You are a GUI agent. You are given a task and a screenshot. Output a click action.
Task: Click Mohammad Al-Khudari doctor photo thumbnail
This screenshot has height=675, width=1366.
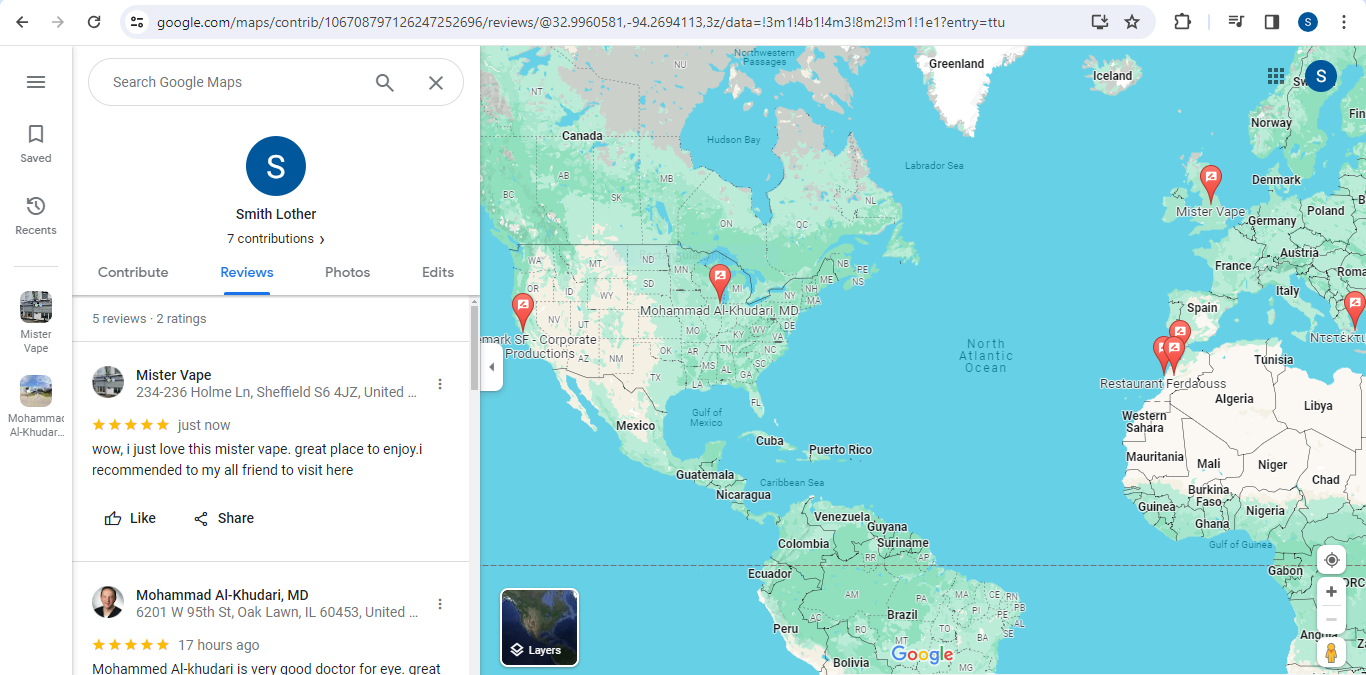click(108, 602)
